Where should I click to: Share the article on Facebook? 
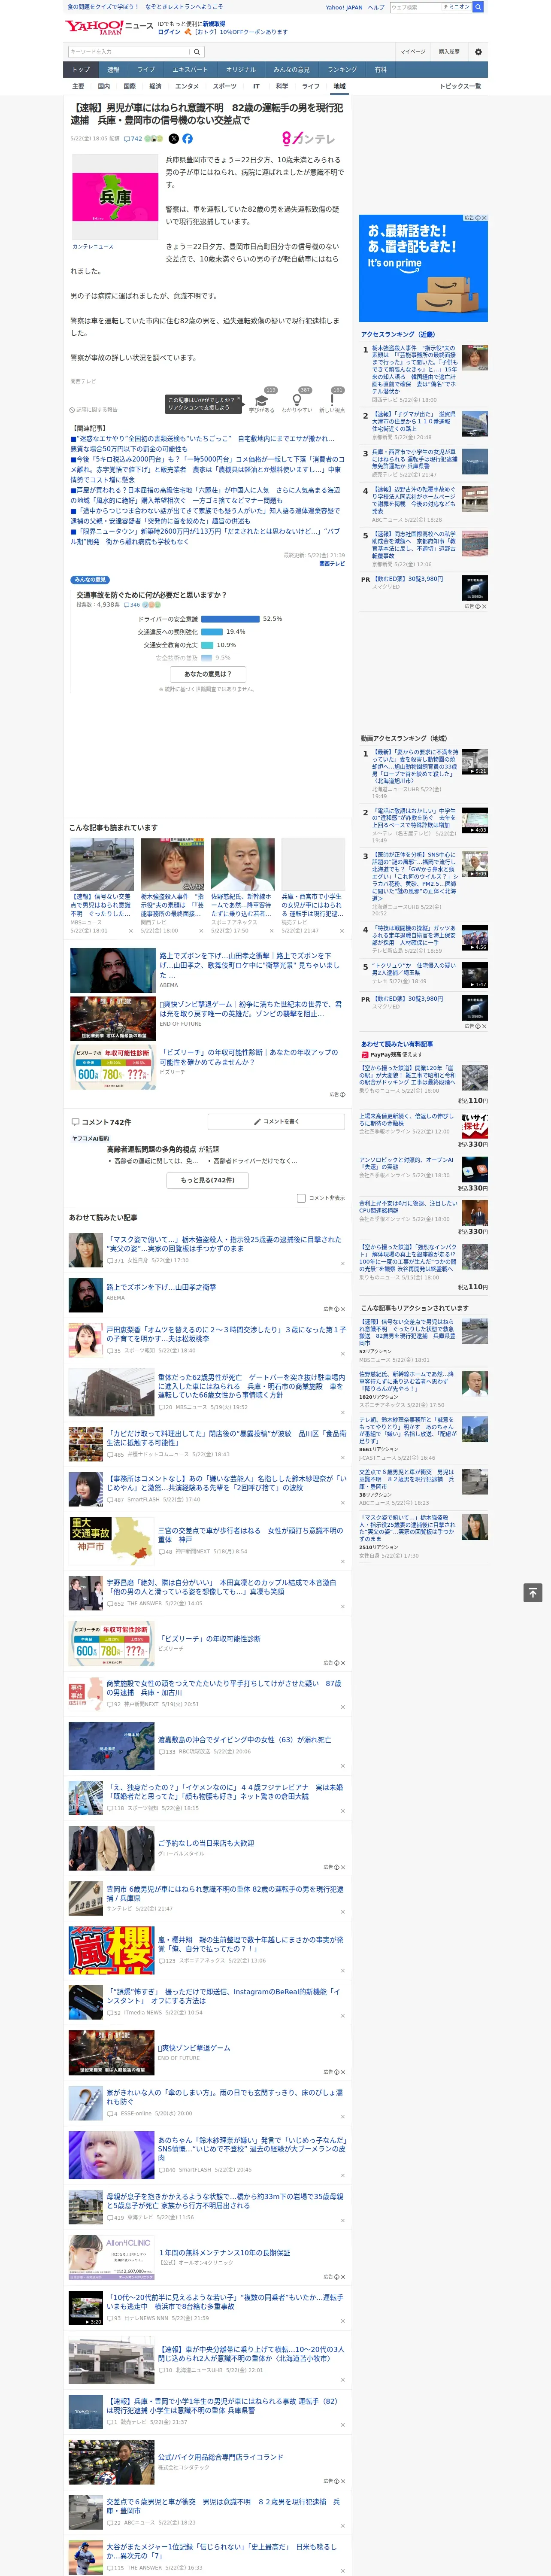click(188, 139)
